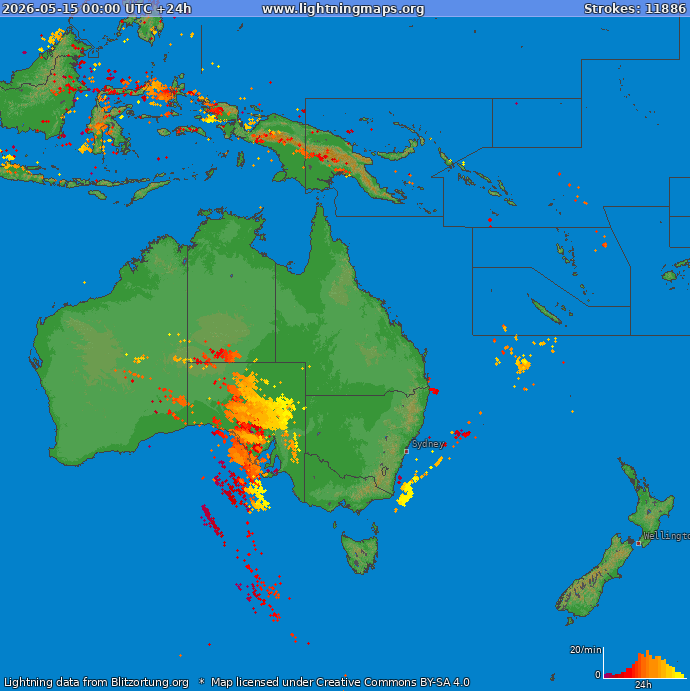Image resolution: width=690 pixels, height=691 pixels.
Task: Click the timestamp '2026-05-15 00:00 UTC +24h'
Action: (96, 8)
